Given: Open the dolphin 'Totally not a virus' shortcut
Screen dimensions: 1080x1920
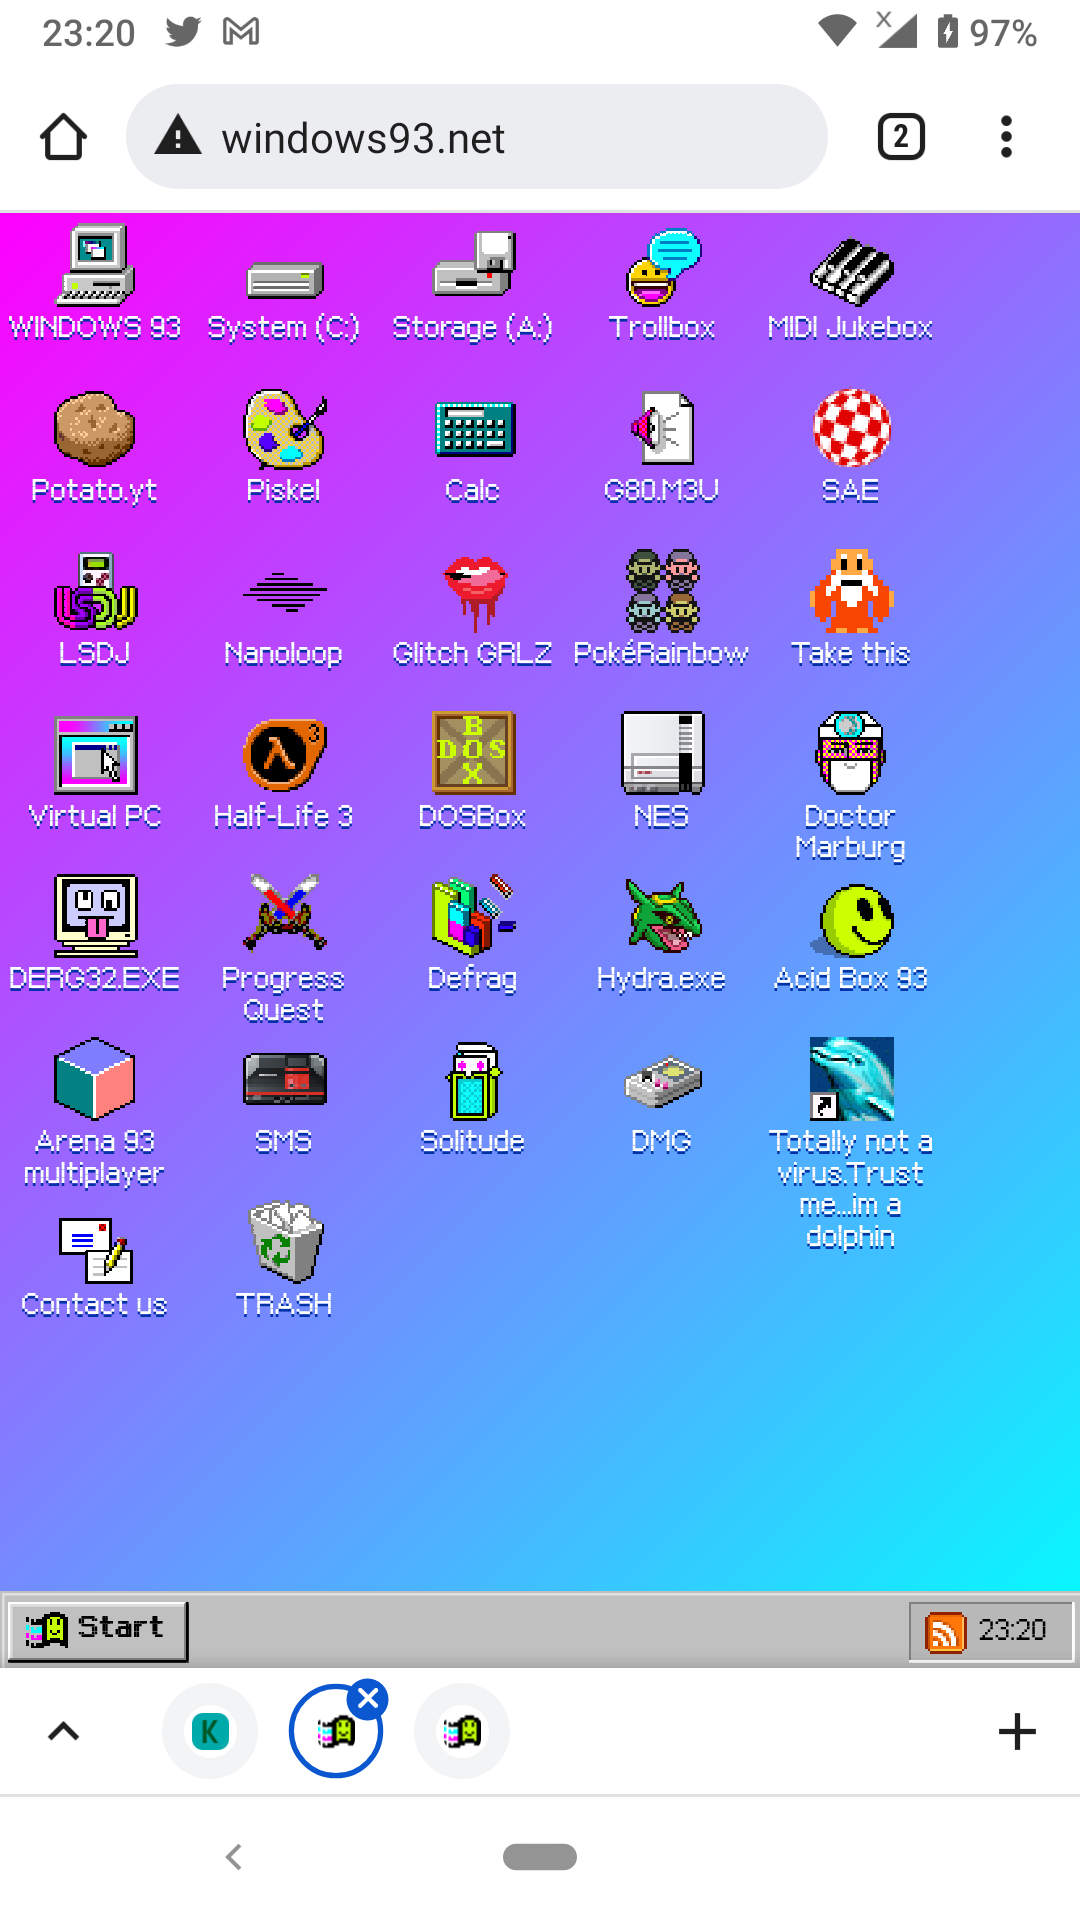Looking at the screenshot, I should coord(851,1080).
